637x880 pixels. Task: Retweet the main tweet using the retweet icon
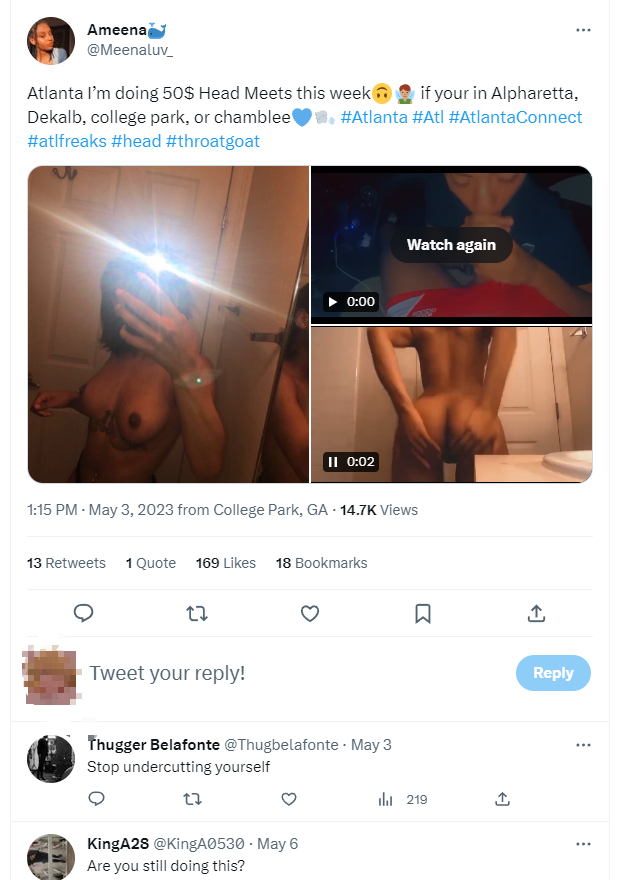tap(197, 613)
